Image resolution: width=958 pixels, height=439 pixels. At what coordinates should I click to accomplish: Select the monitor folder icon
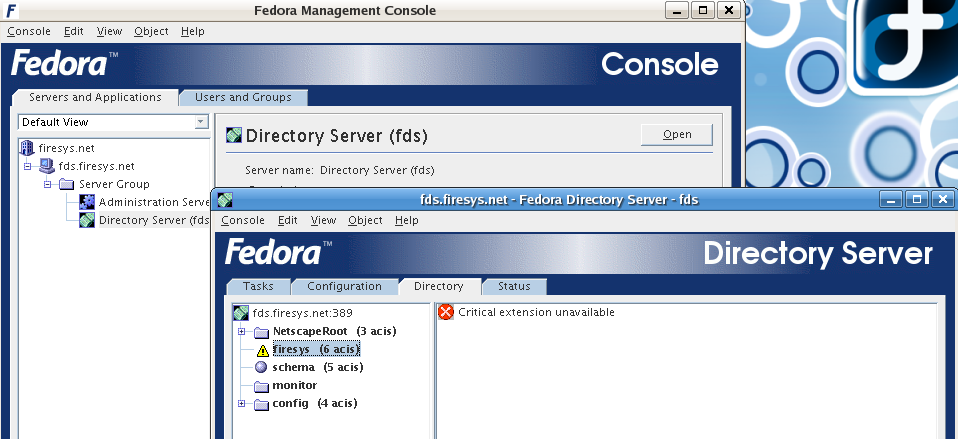point(261,386)
